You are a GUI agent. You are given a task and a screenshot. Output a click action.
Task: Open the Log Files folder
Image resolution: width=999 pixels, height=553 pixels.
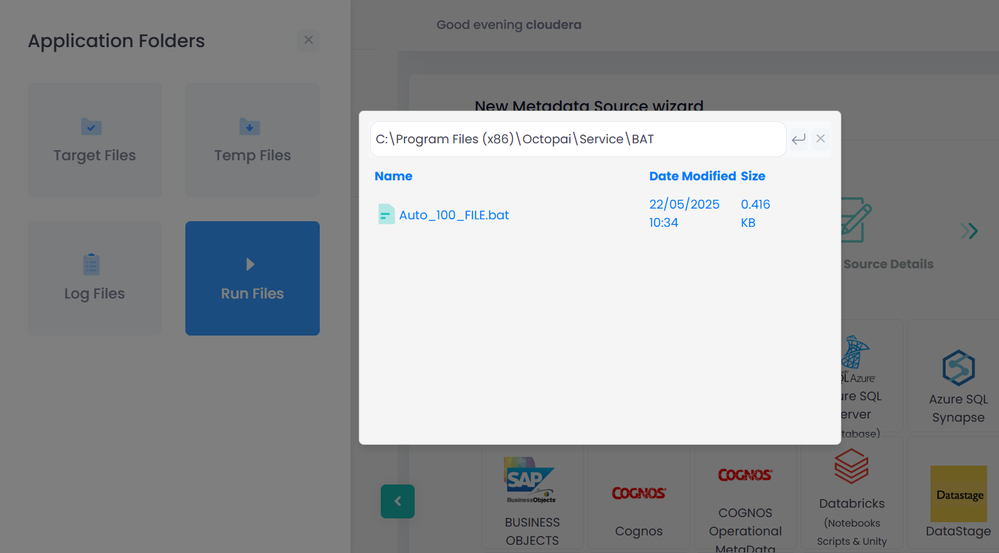point(94,278)
